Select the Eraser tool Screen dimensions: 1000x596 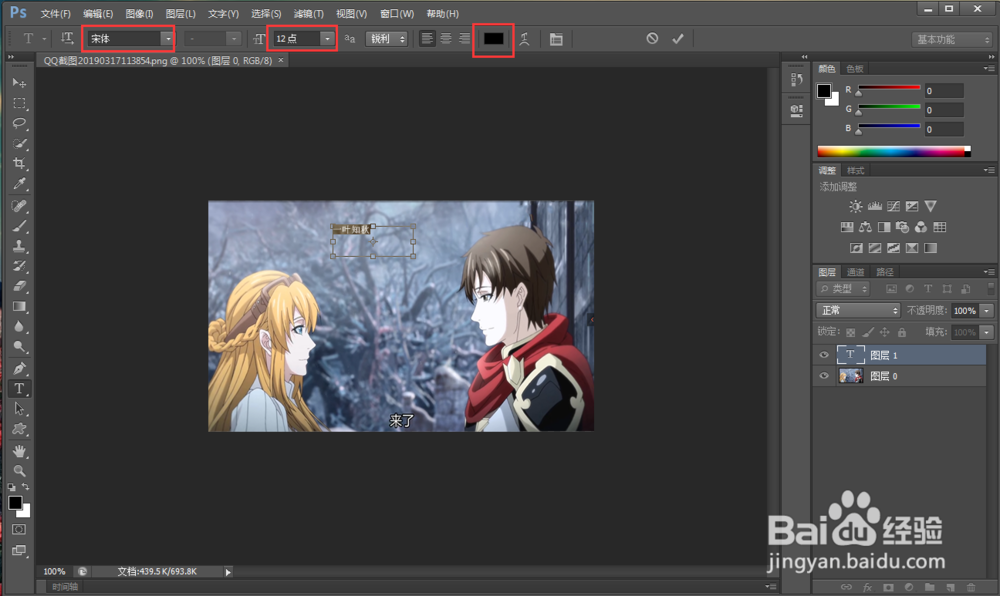pos(19,286)
